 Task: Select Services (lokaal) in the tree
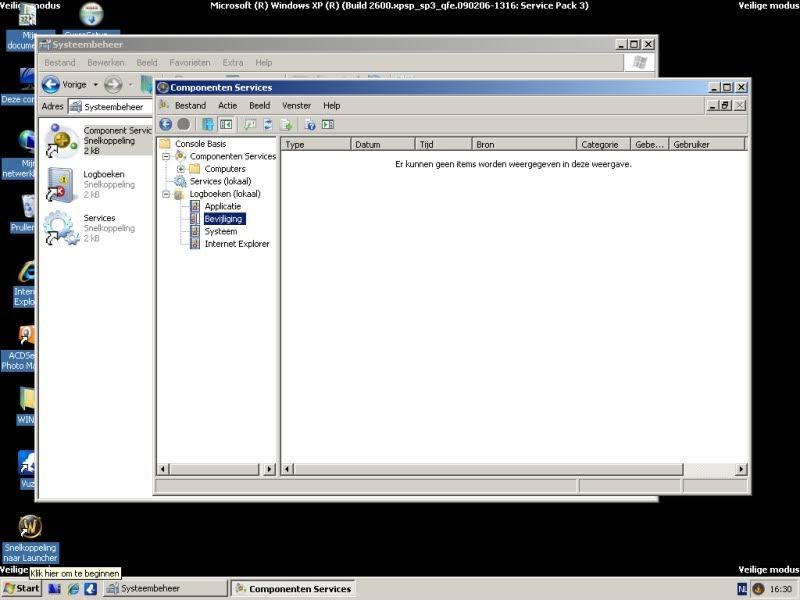click(x=220, y=181)
